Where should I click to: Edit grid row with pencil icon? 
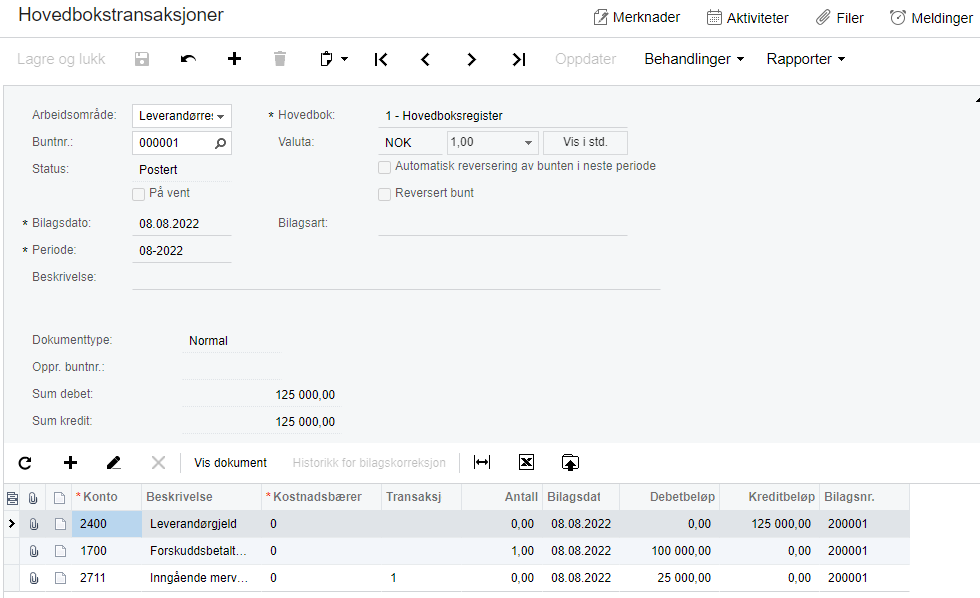114,462
